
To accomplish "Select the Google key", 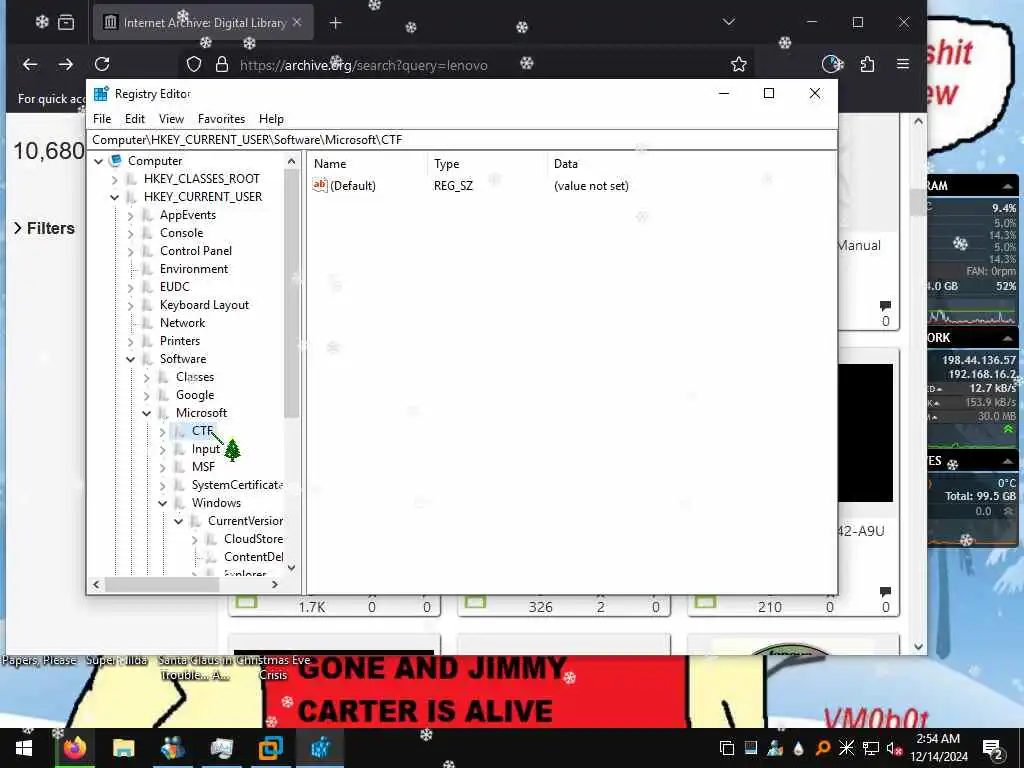I will click(x=195, y=395).
